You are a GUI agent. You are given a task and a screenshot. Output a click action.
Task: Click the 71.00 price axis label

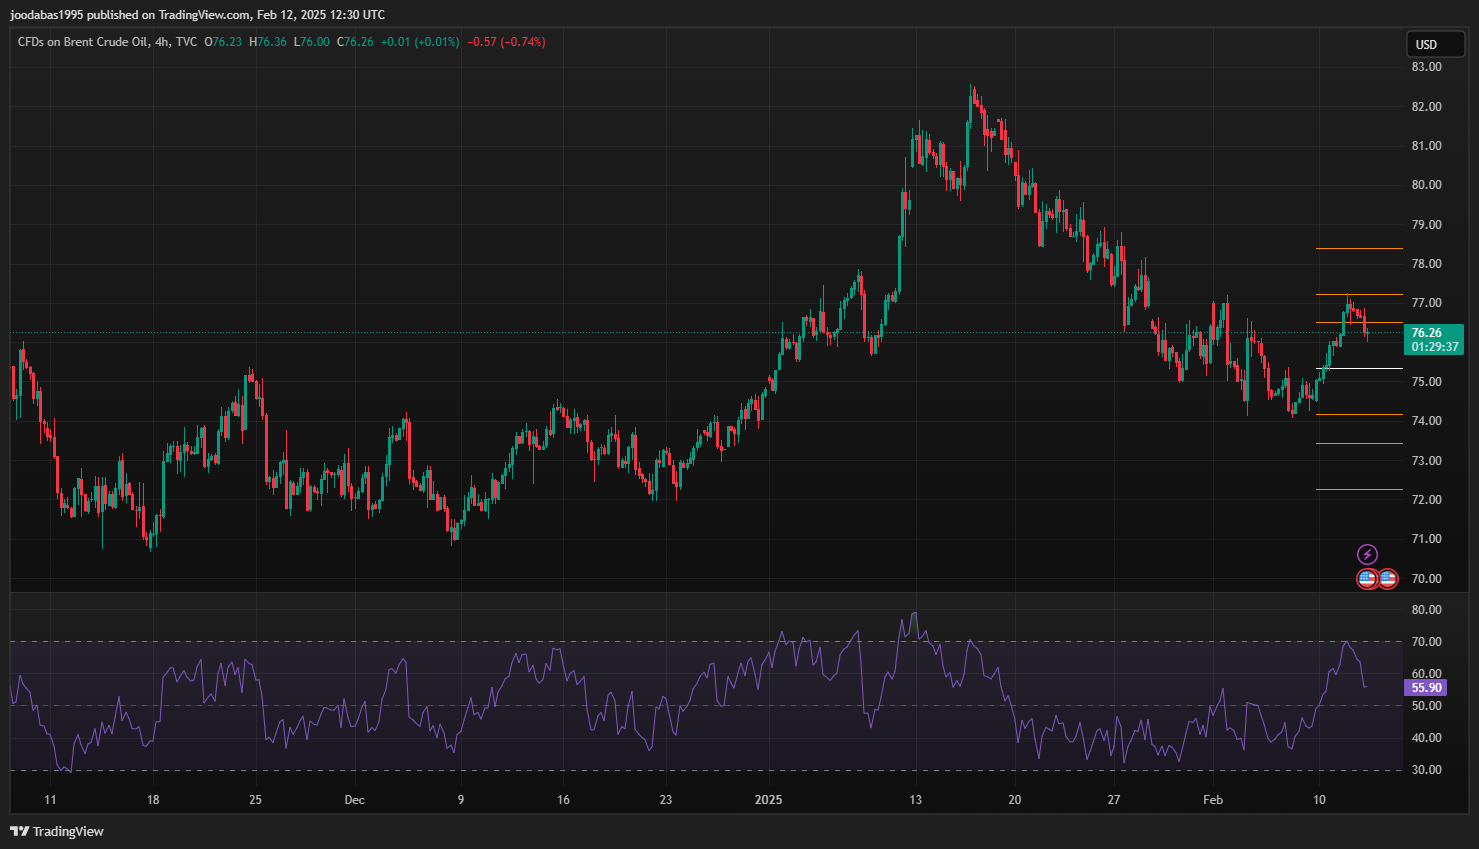[x=1426, y=539]
